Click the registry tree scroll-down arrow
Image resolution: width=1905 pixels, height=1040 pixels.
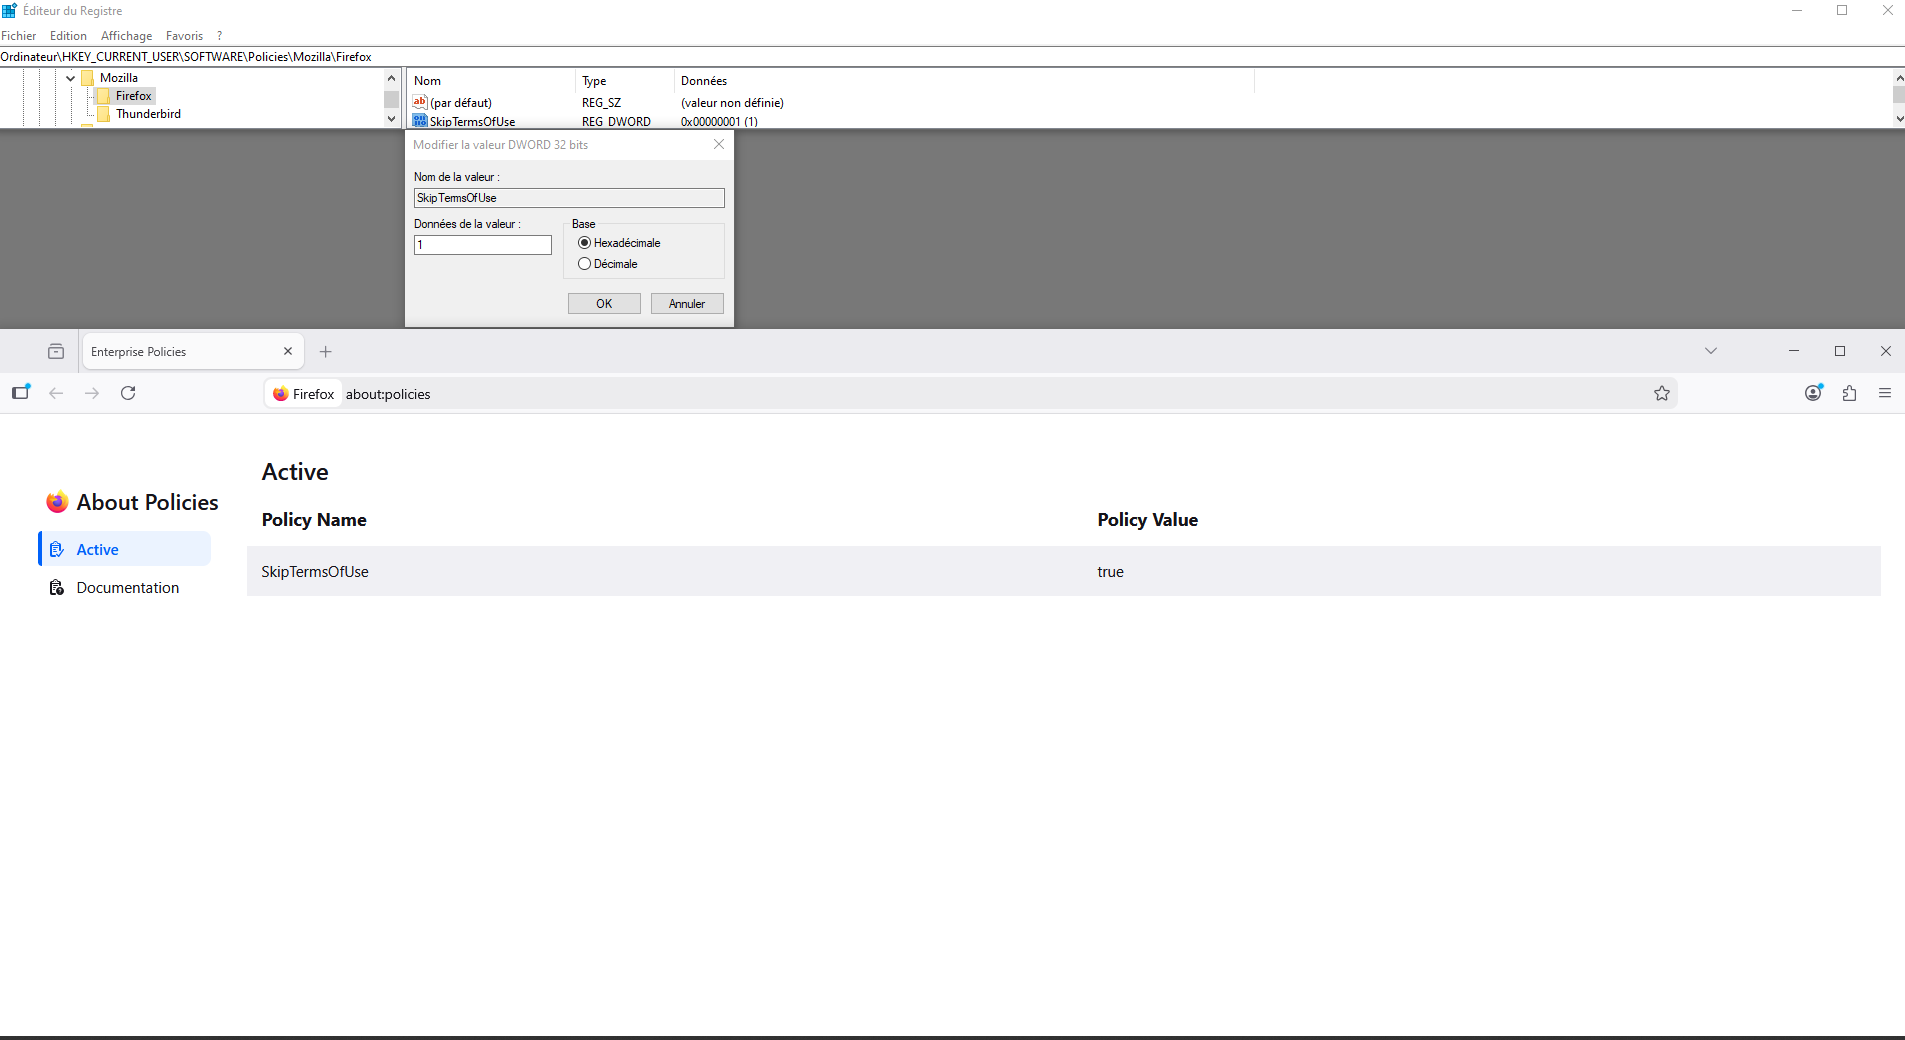point(391,119)
